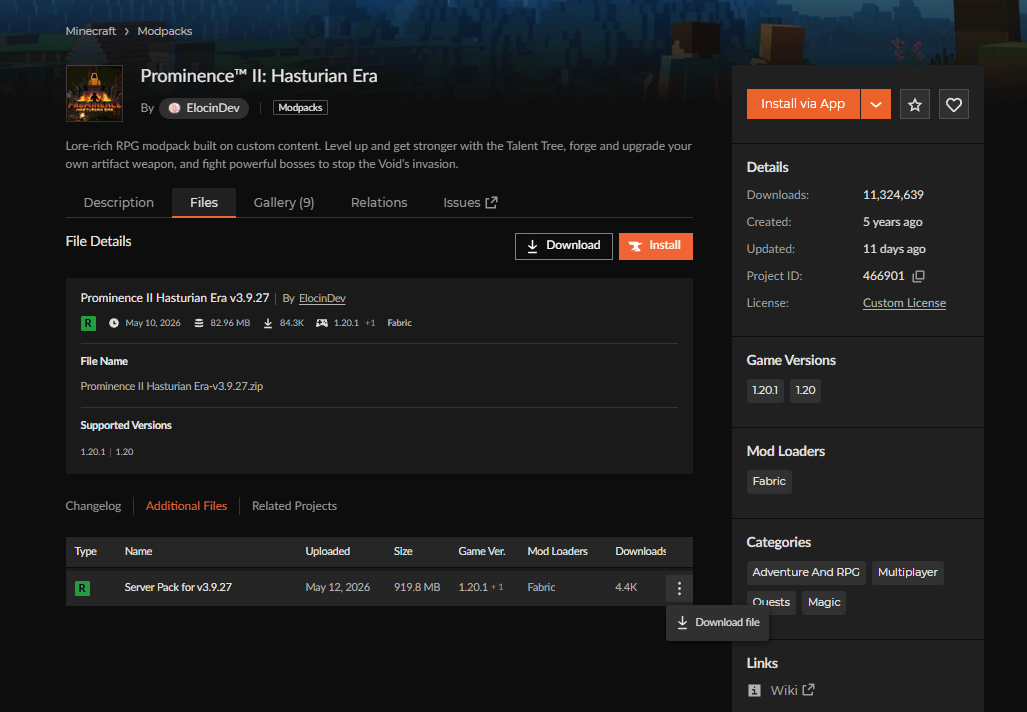Select the Additional Files section

(186, 506)
